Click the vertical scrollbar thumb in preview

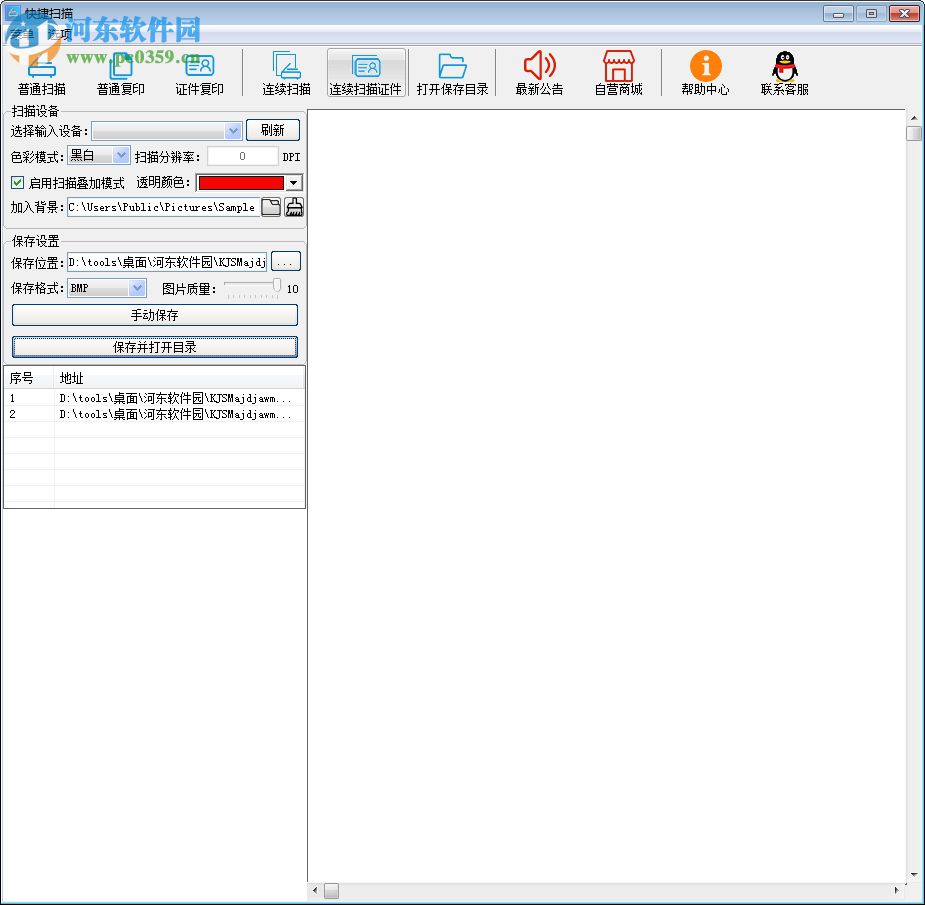click(x=914, y=133)
